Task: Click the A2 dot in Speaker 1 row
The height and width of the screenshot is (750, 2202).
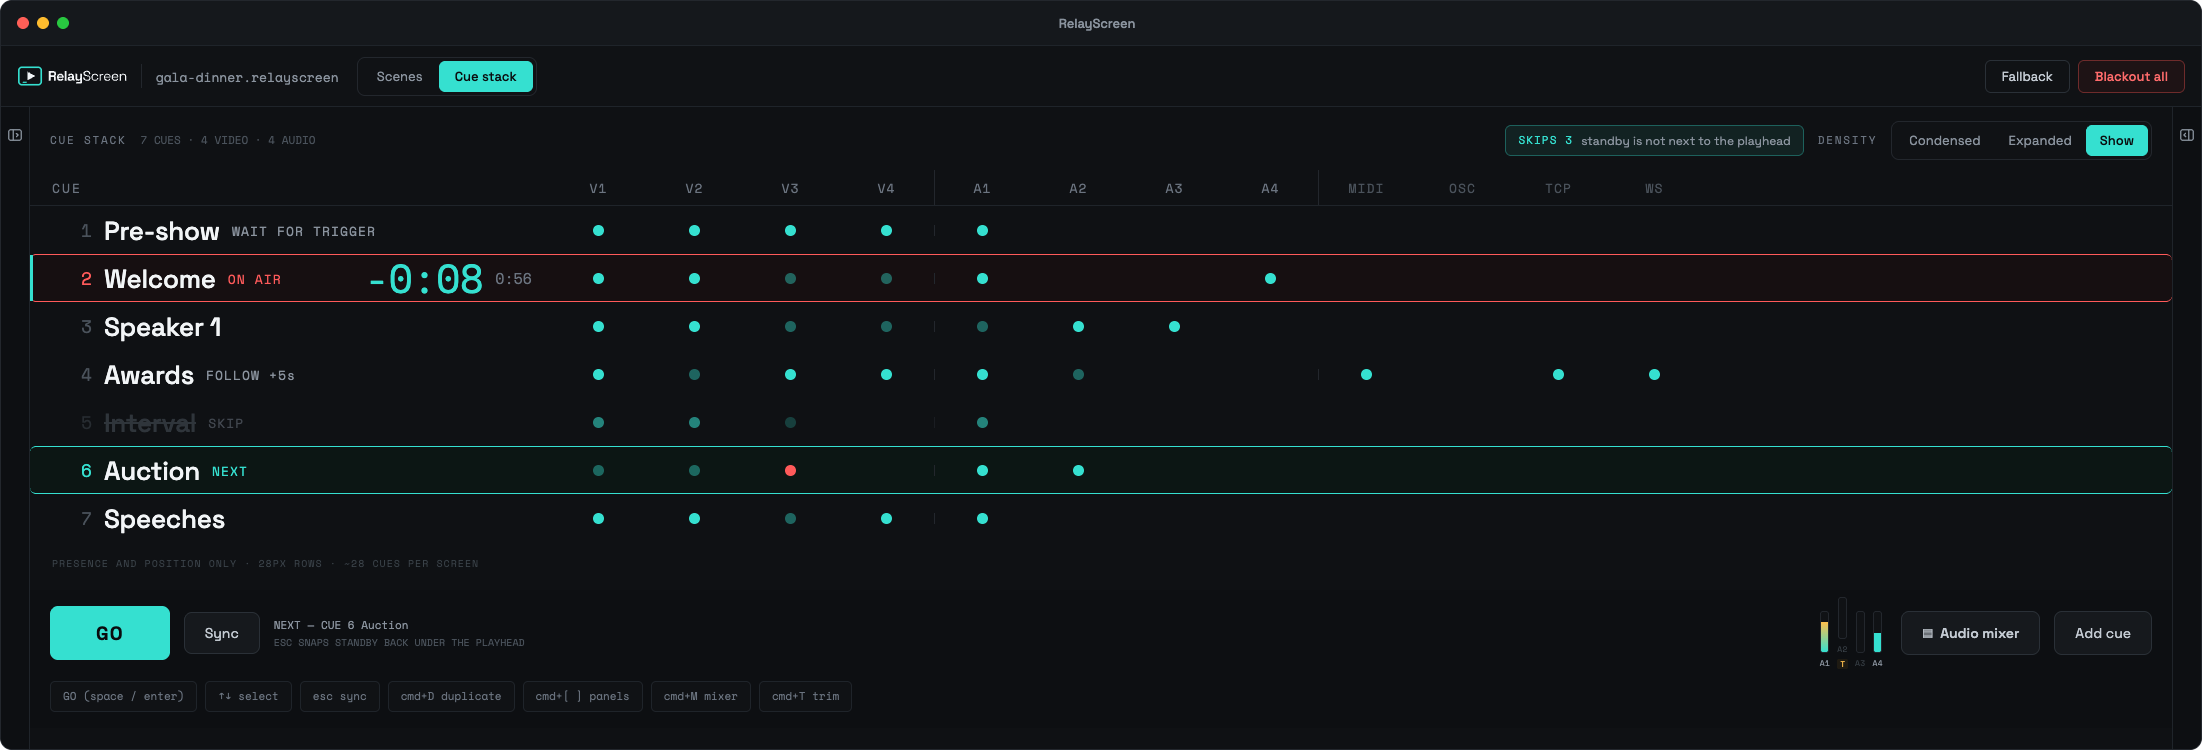Action: (1078, 327)
